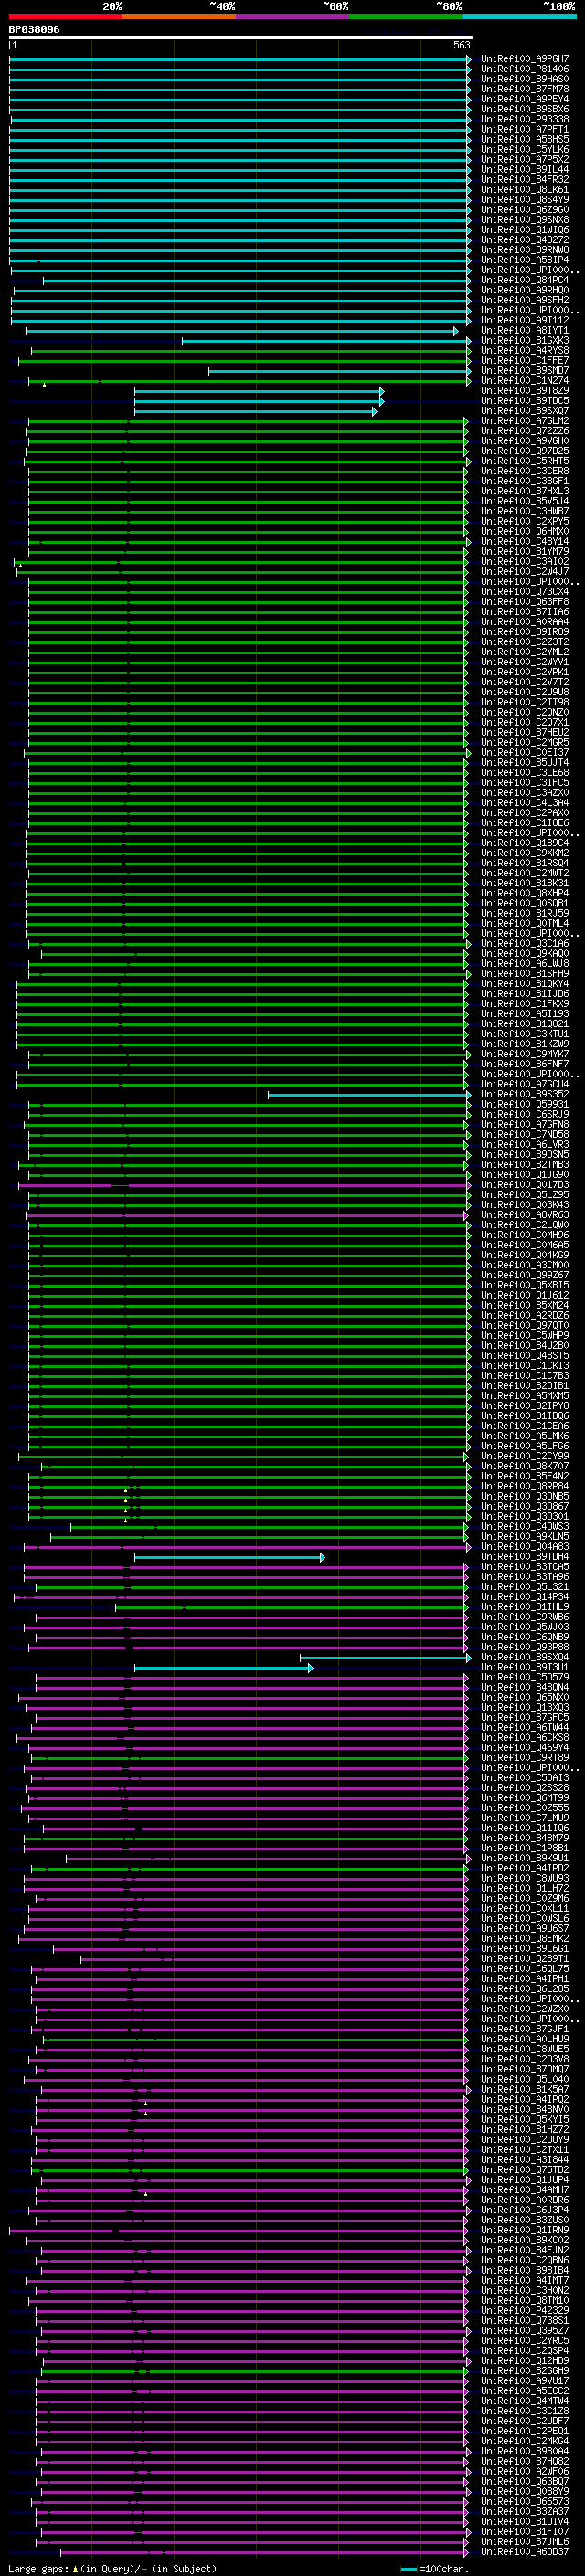This screenshot has height=2576, width=585.
Task: Click hit label UniRef100_C0MH96
Action: pos(525,1235)
